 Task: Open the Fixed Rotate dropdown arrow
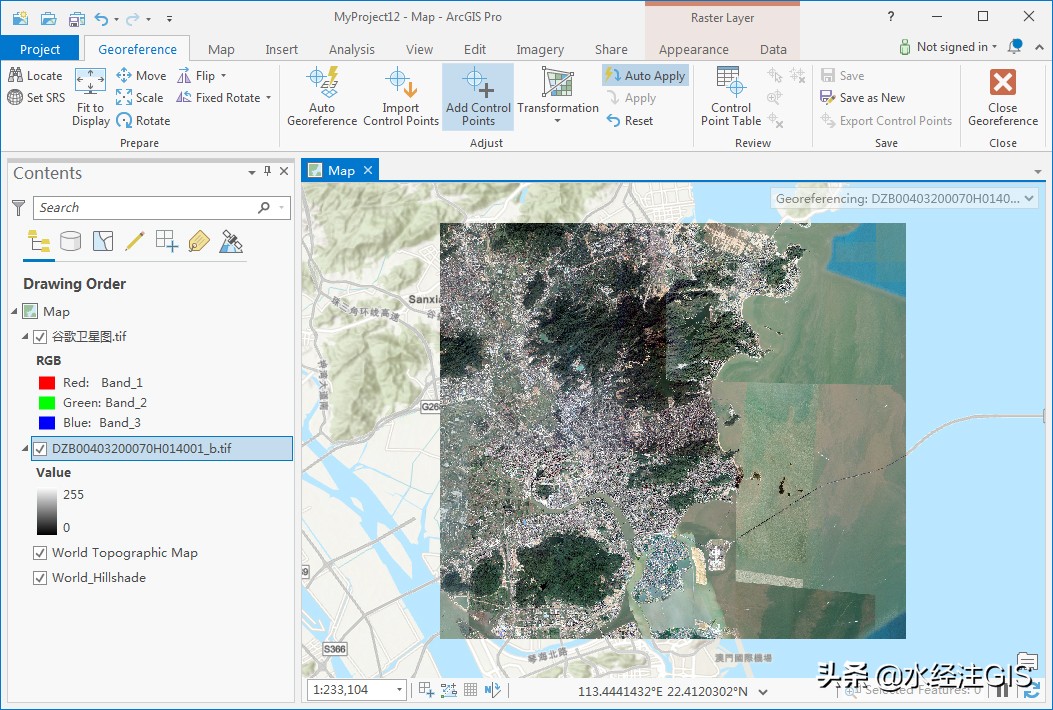[268, 98]
